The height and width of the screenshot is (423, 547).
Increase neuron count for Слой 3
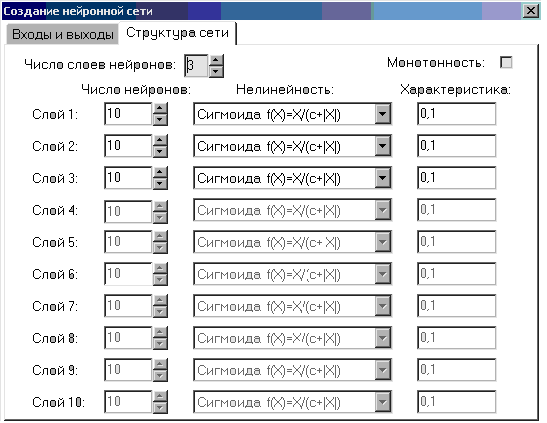click(160, 172)
